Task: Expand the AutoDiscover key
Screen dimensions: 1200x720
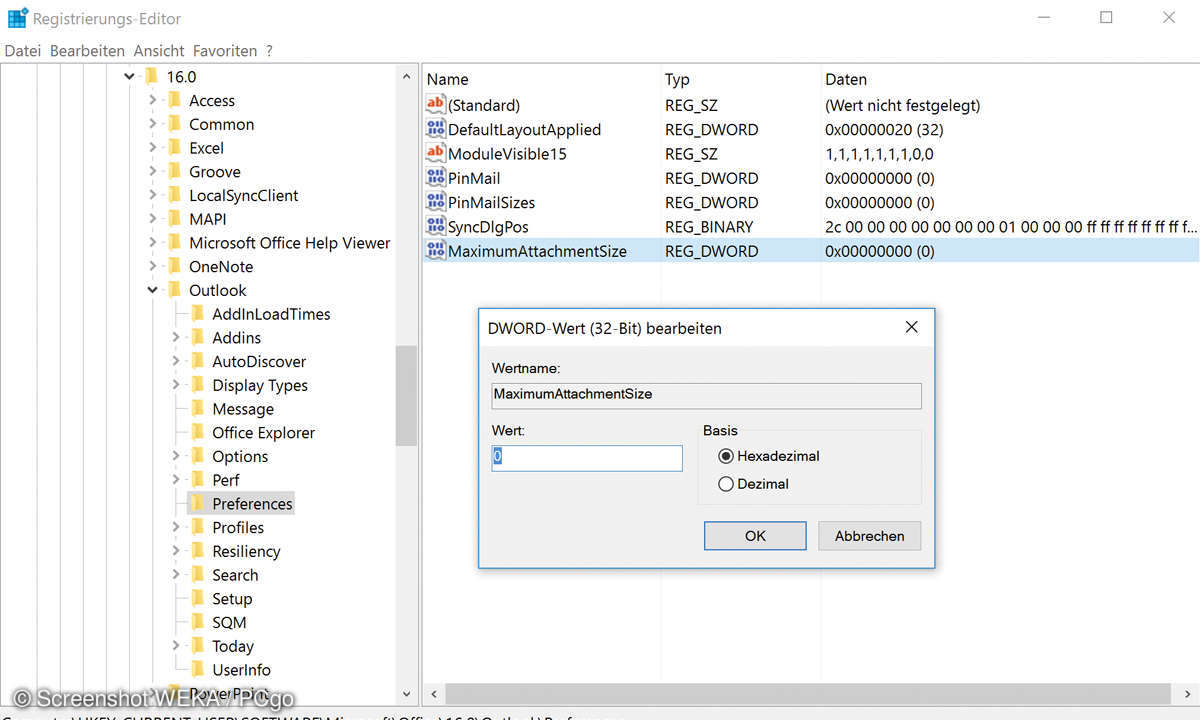Action: coord(176,362)
